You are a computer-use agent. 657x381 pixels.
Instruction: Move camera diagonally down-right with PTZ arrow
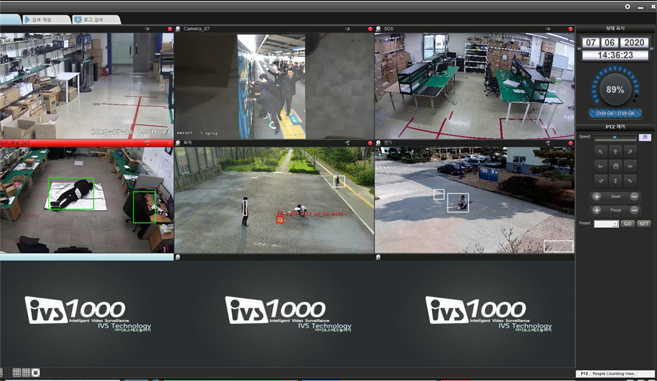pyautogui.click(x=630, y=181)
